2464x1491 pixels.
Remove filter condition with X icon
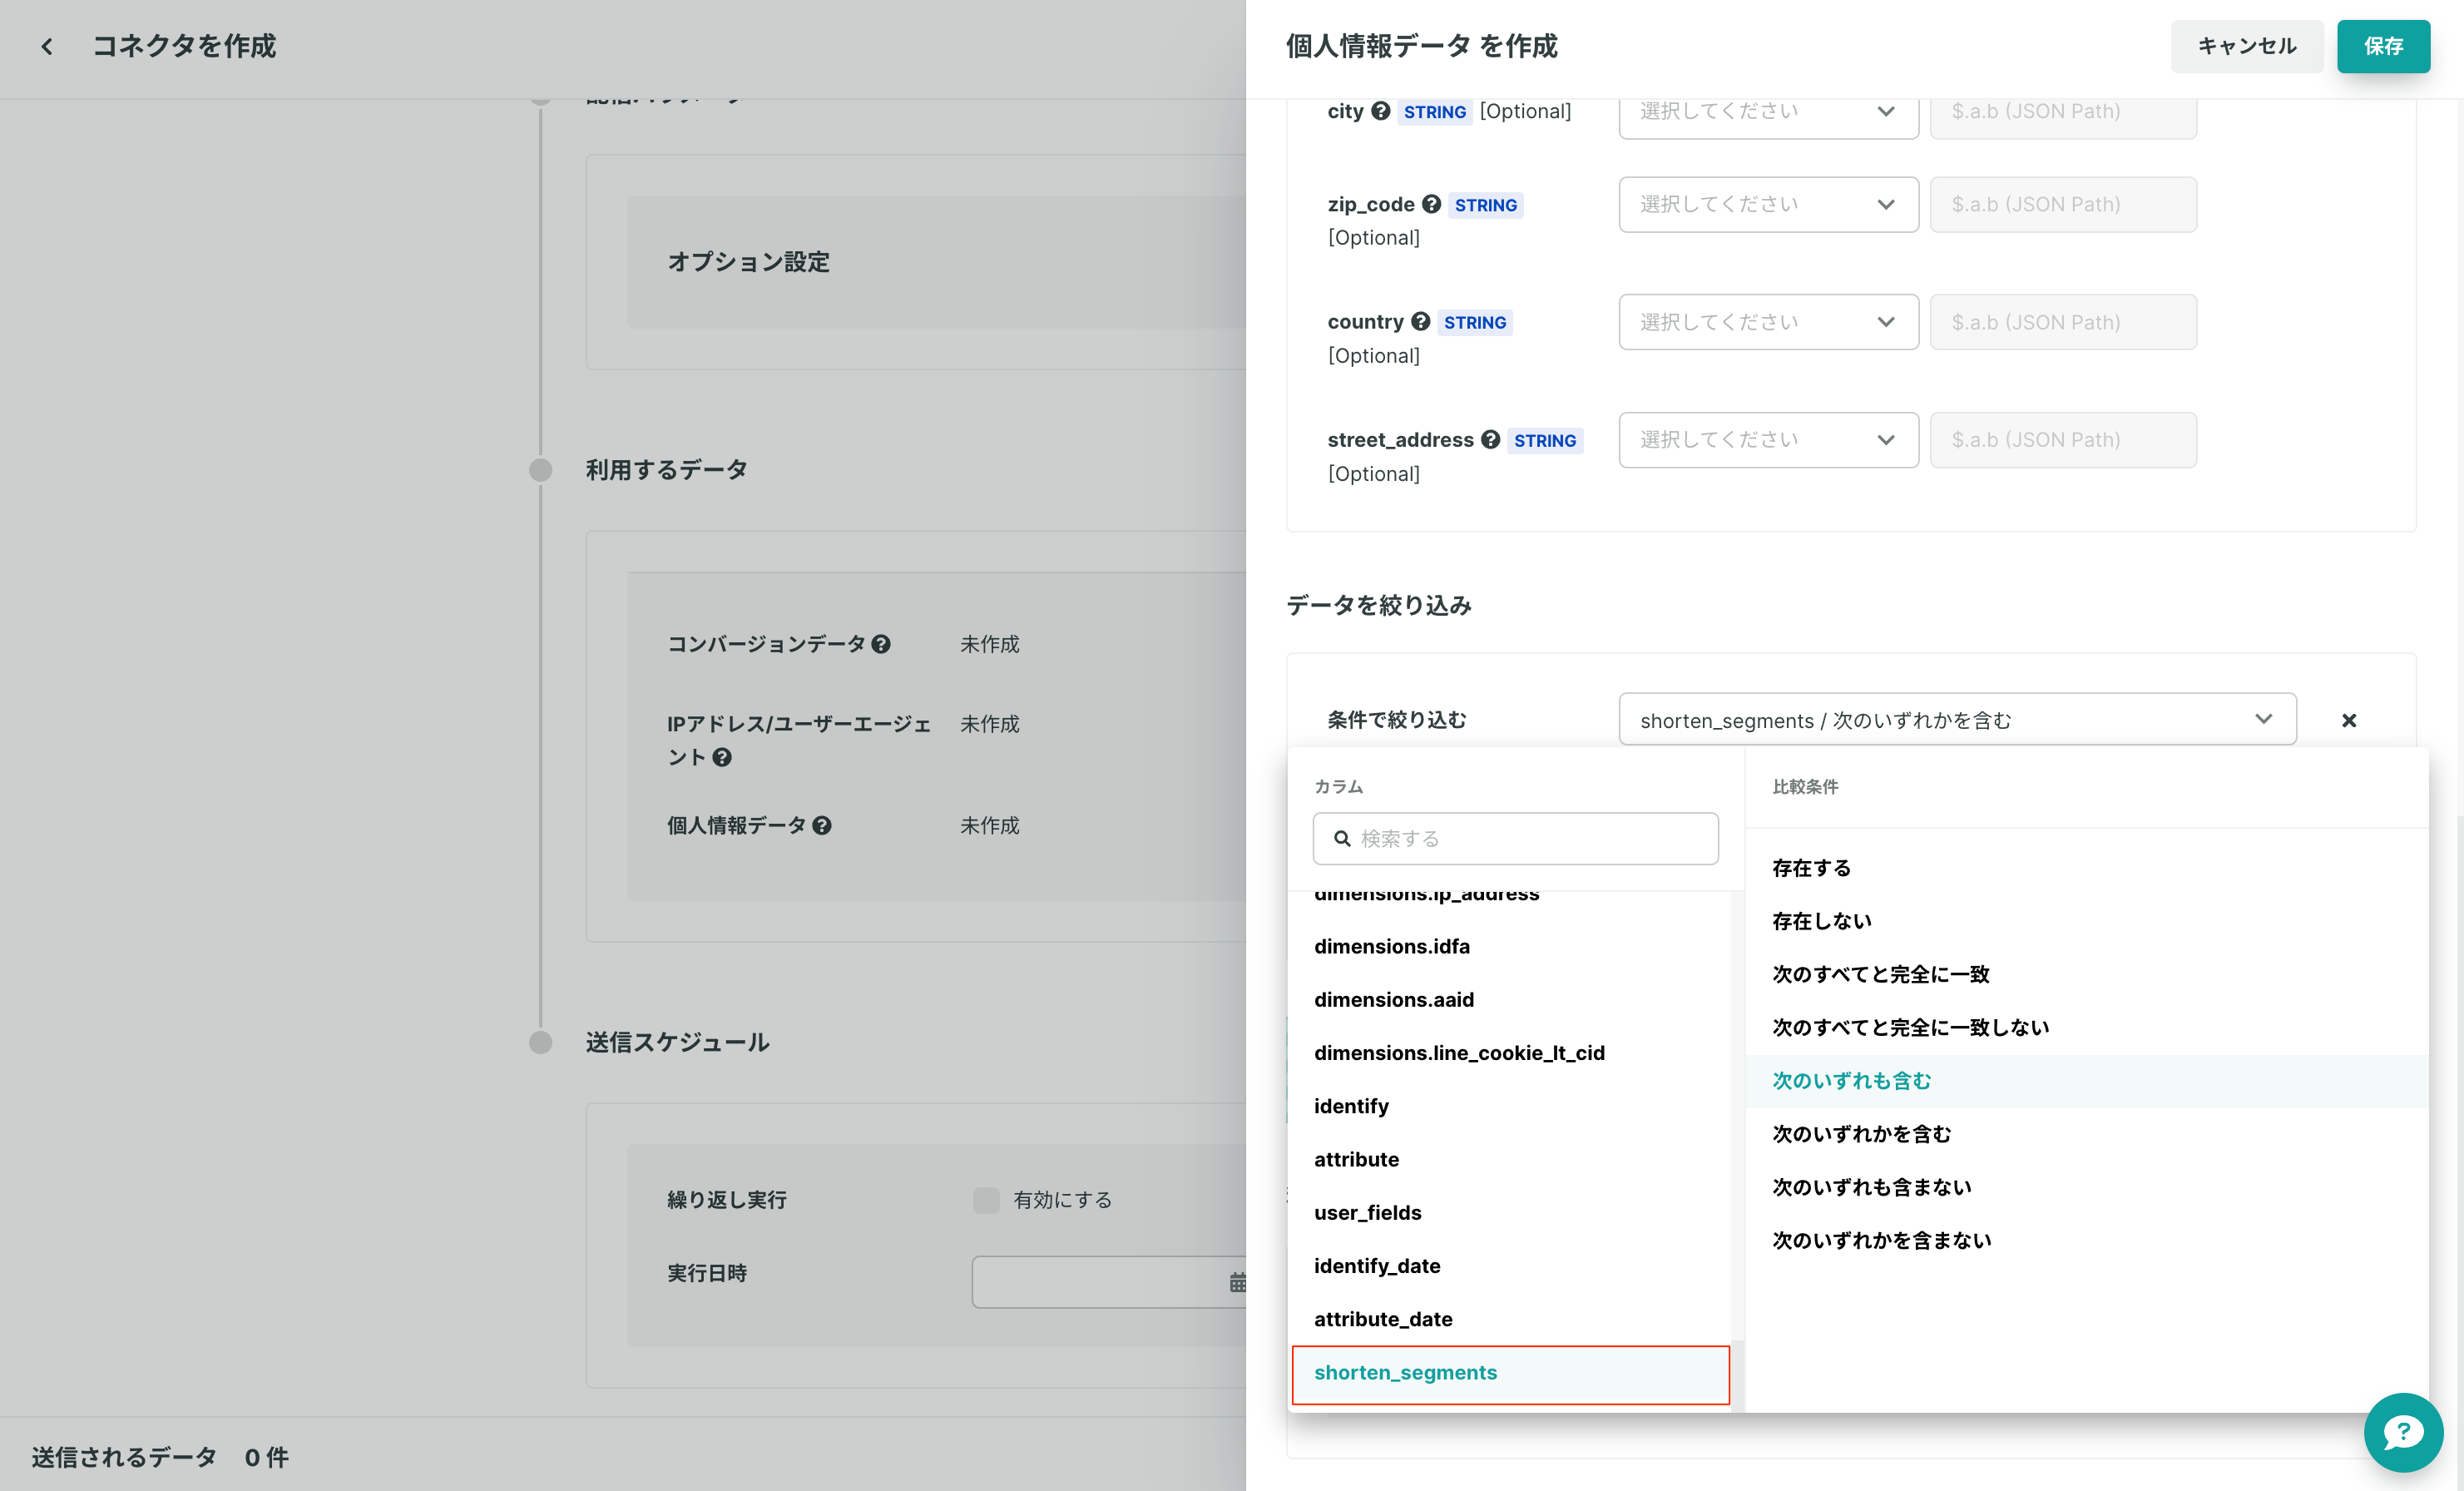[2349, 720]
